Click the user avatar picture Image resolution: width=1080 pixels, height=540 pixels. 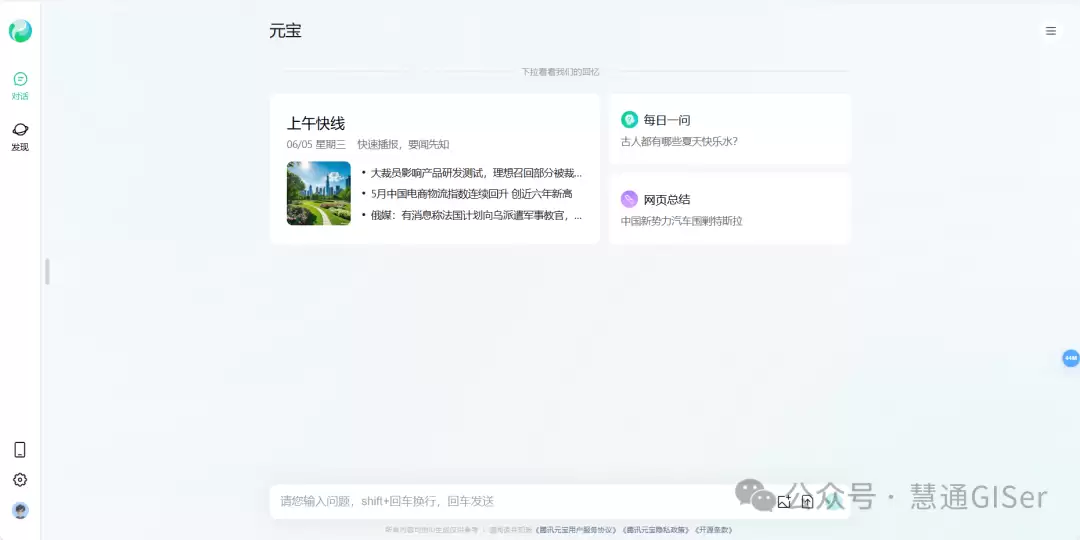tap(20, 510)
